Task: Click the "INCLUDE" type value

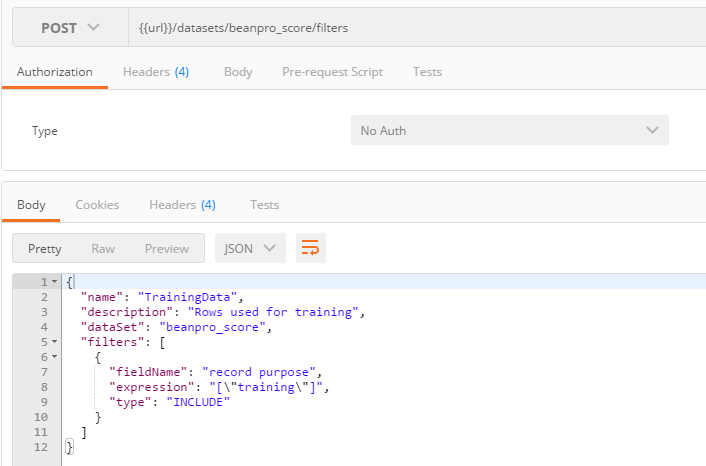Action: click(x=198, y=402)
